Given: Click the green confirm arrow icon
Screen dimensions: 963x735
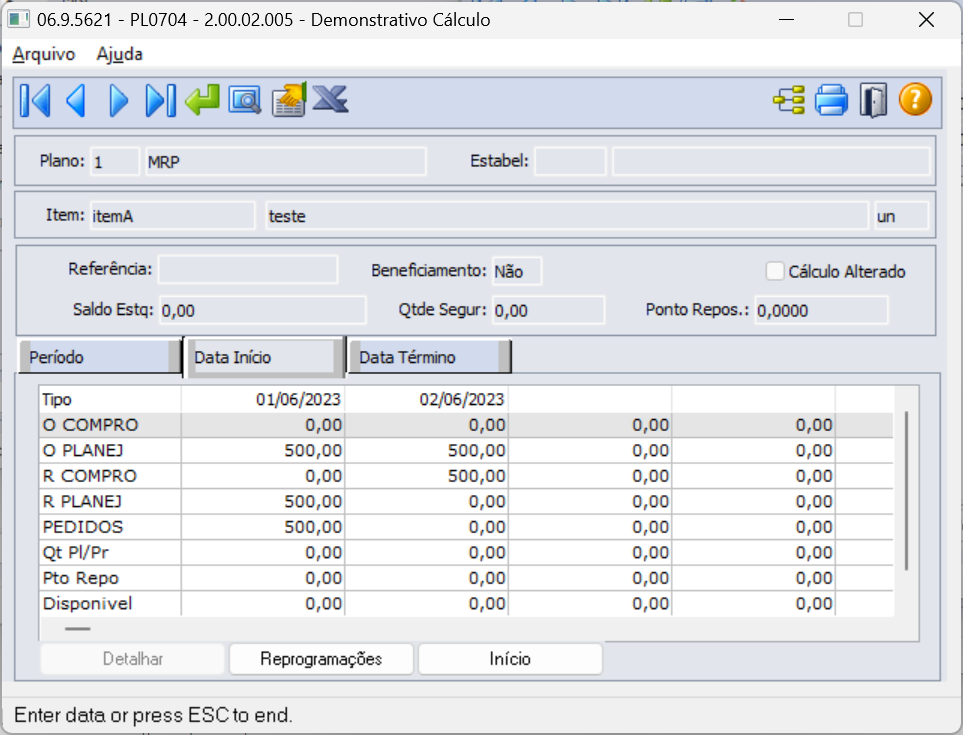Looking at the screenshot, I should pyautogui.click(x=202, y=100).
